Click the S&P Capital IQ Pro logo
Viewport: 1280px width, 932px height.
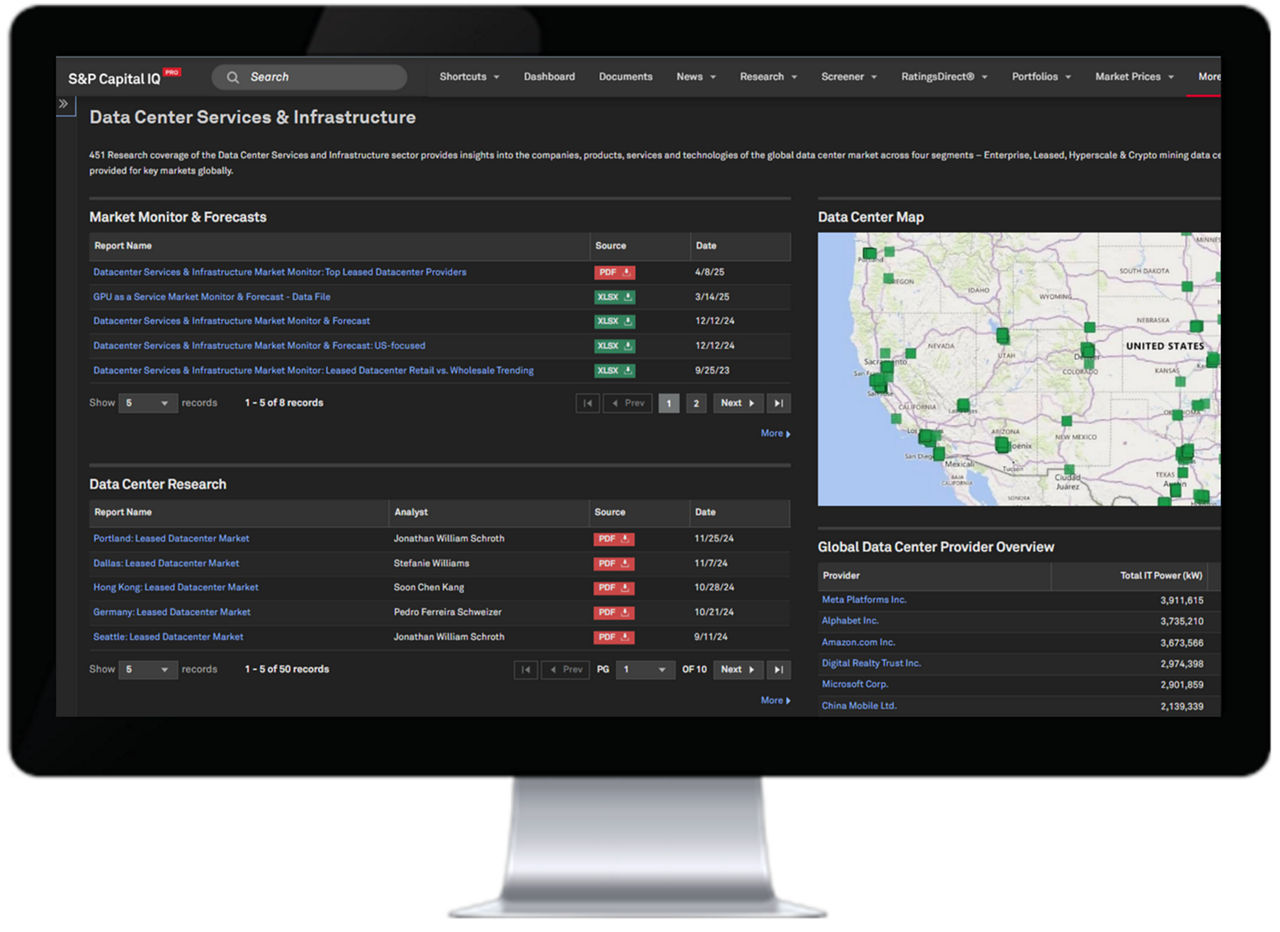[x=124, y=77]
